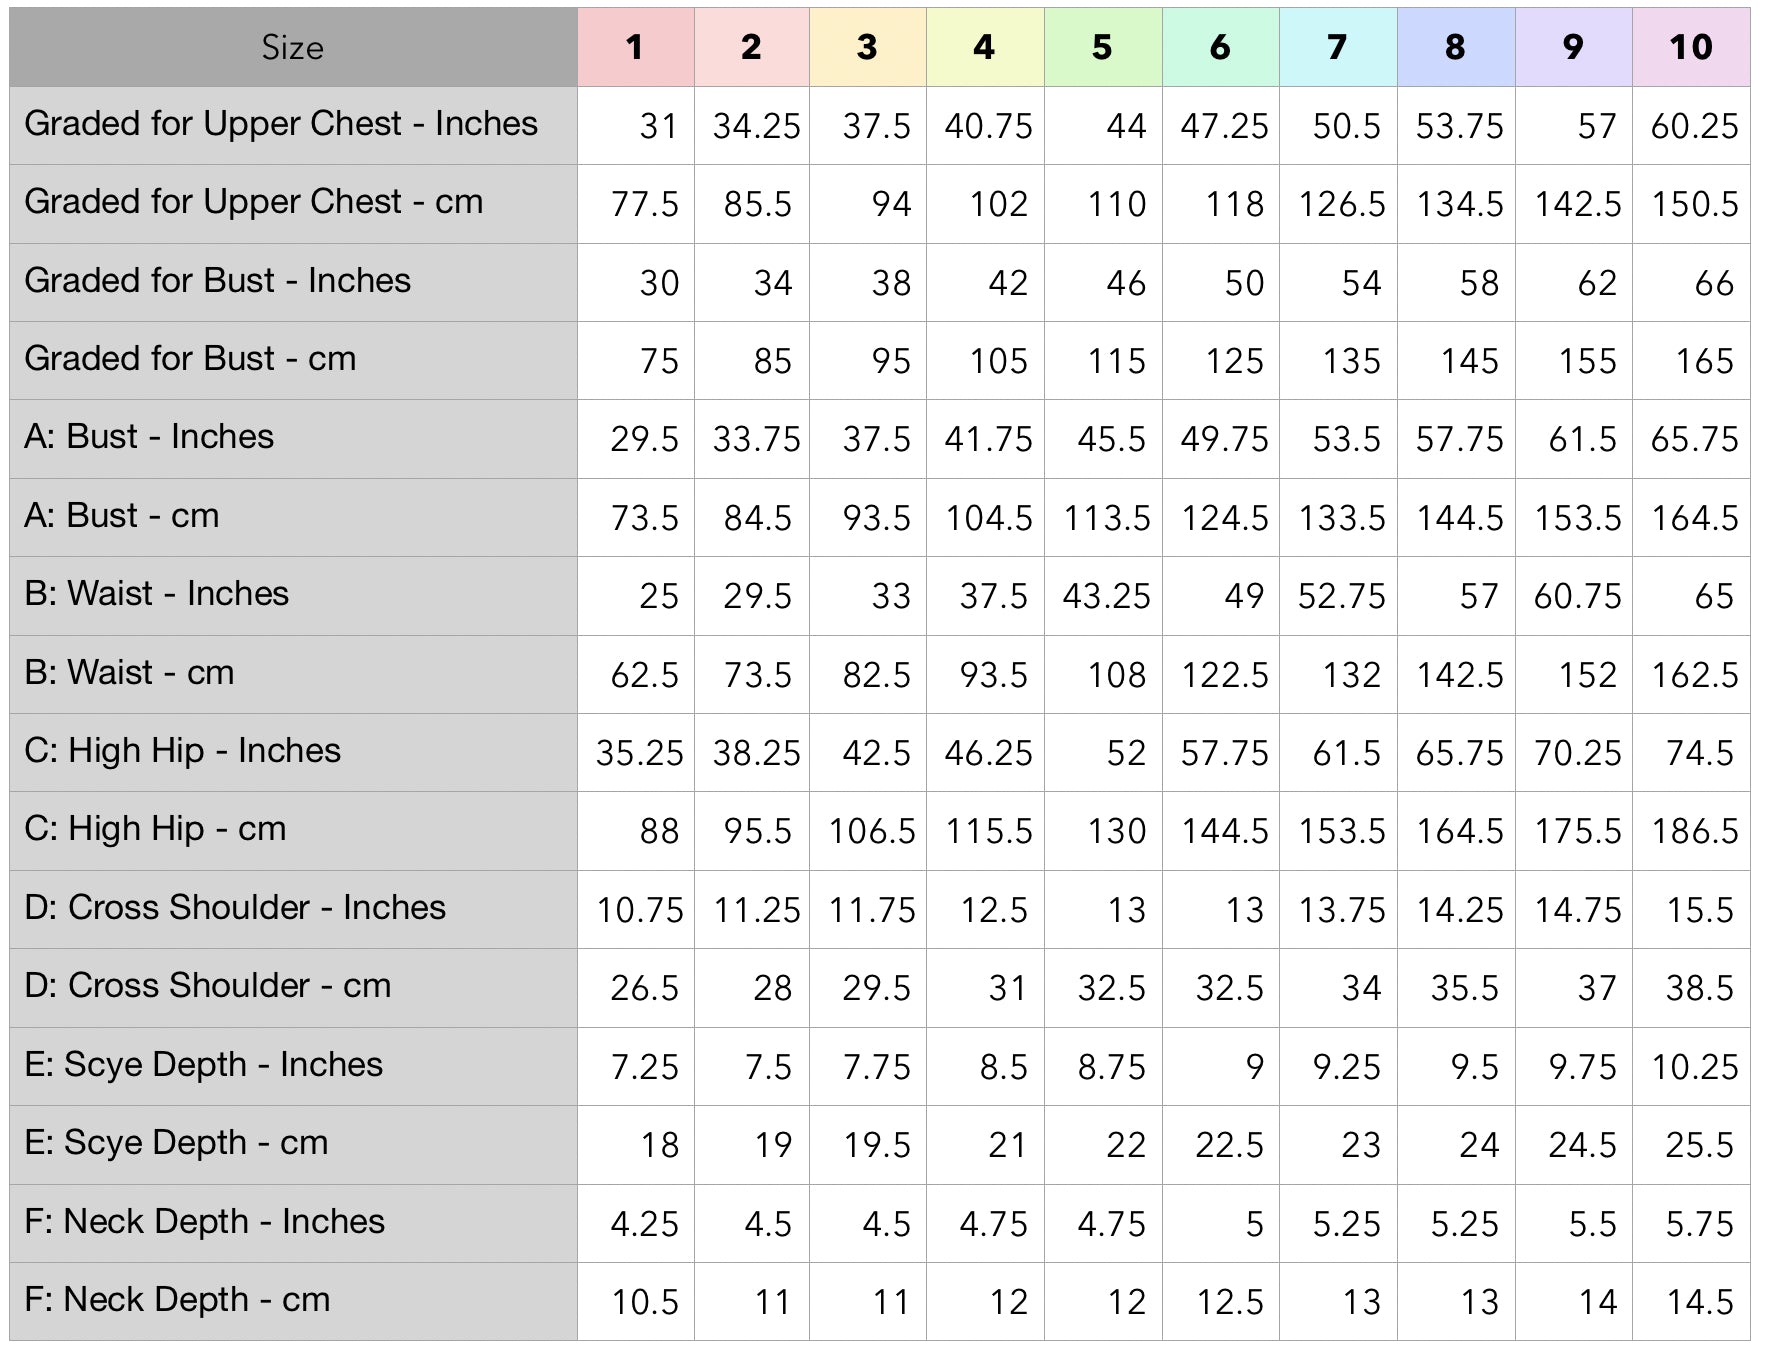Click the 'Graded for Bust - cm' row label
The width and height of the screenshot is (1766, 1355).
(190, 359)
